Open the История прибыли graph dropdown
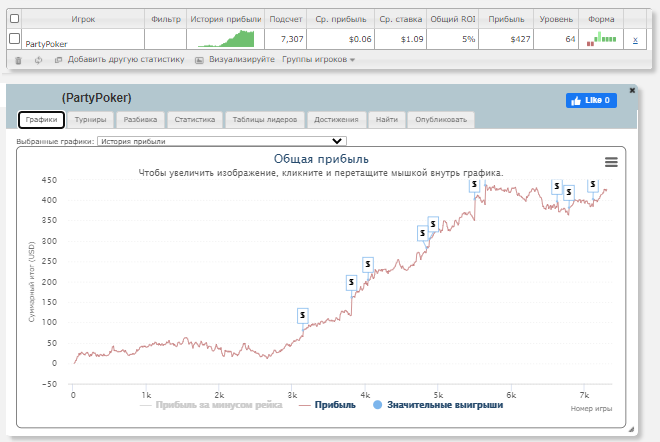 click(222, 141)
